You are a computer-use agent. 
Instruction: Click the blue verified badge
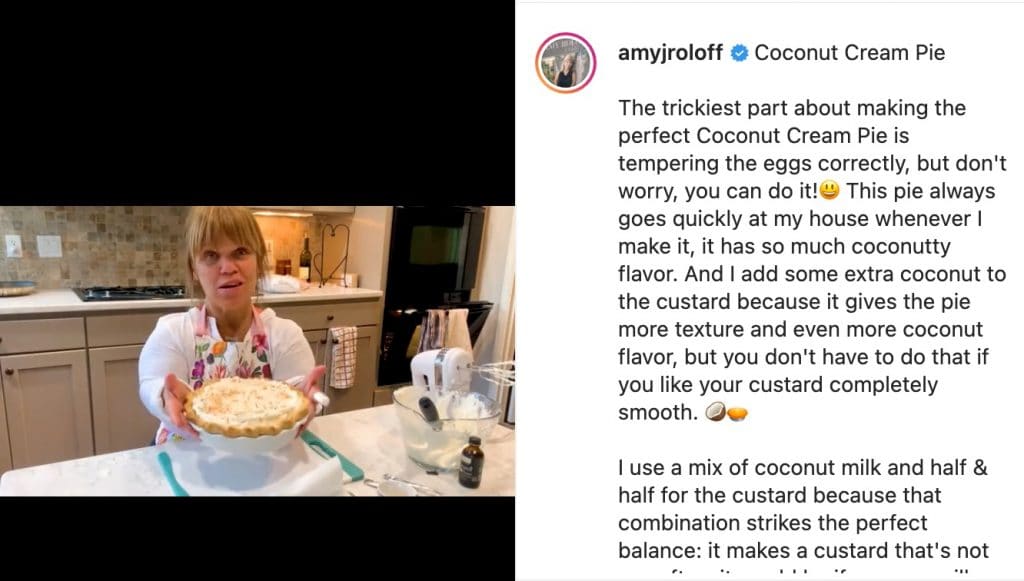pyautogui.click(x=739, y=53)
